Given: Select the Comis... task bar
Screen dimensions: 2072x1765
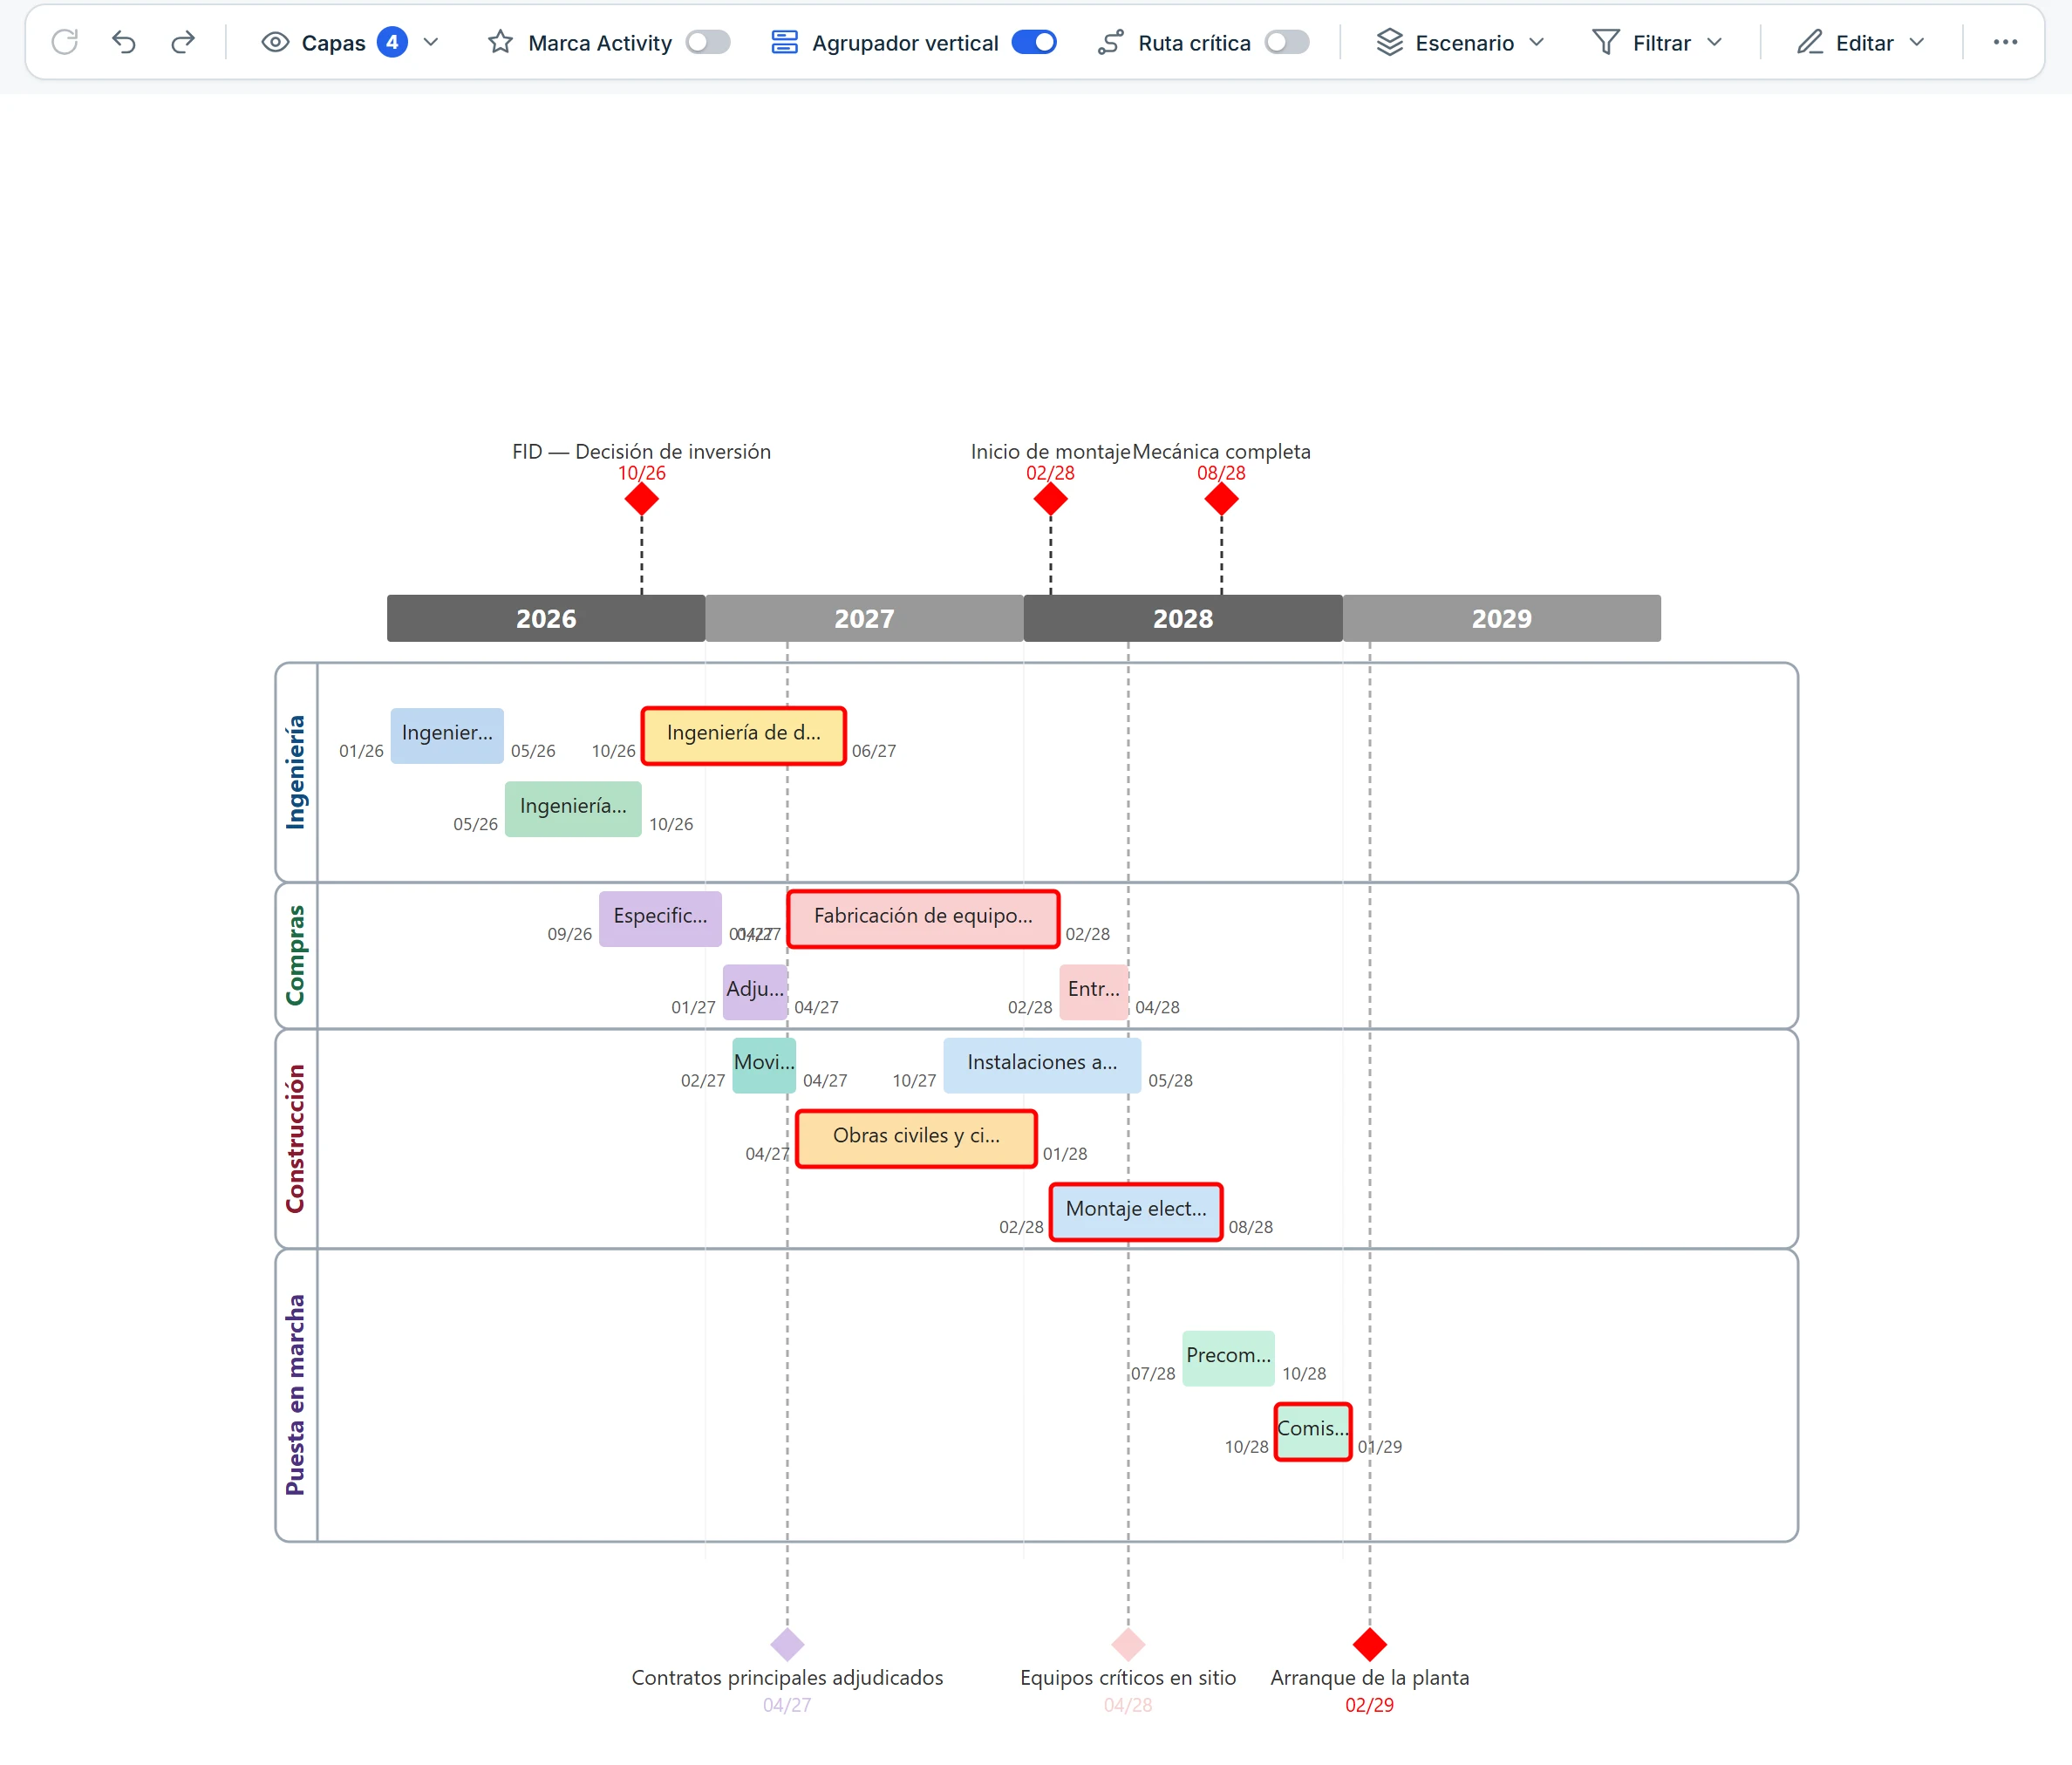Looking at the screenshot, I should tap(1313, 1431).
